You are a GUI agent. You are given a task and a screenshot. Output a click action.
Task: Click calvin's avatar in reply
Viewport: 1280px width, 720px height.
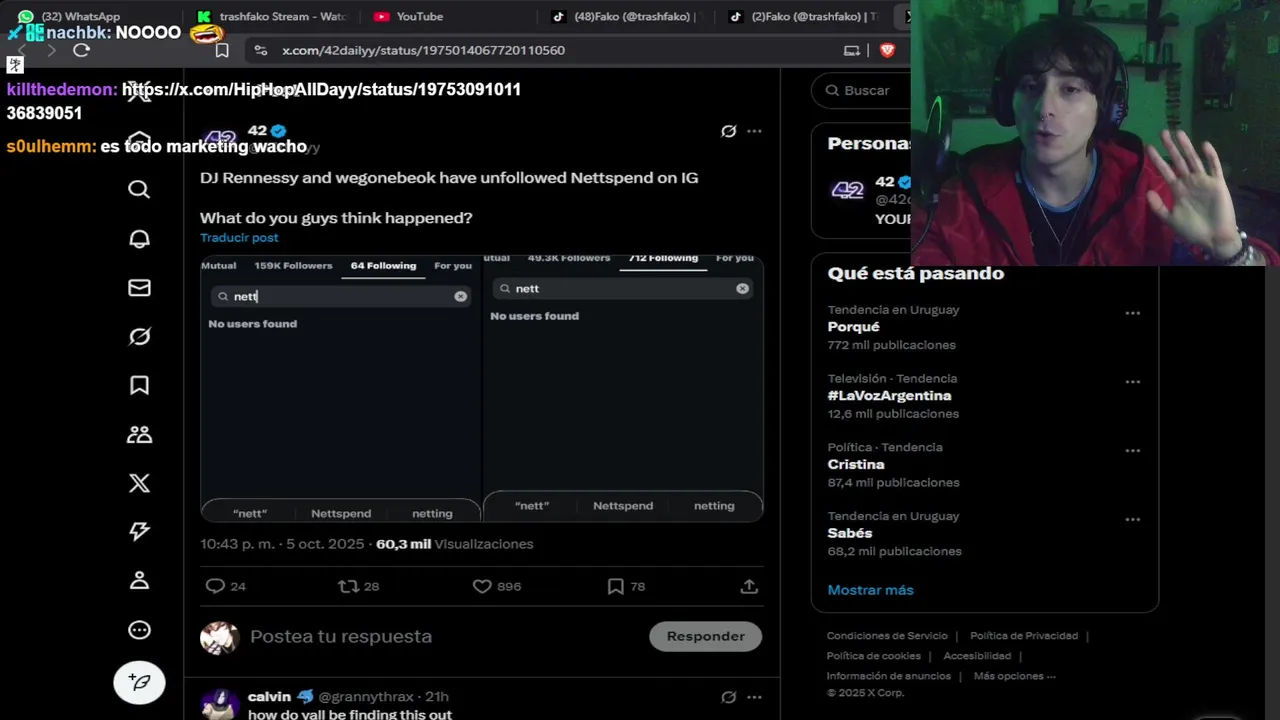tap(219, 705)
